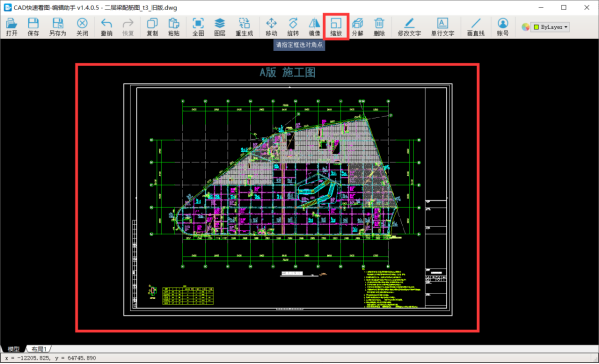
Task: Open the ByLayer color dropdown
Action: (x=551, y=27)
